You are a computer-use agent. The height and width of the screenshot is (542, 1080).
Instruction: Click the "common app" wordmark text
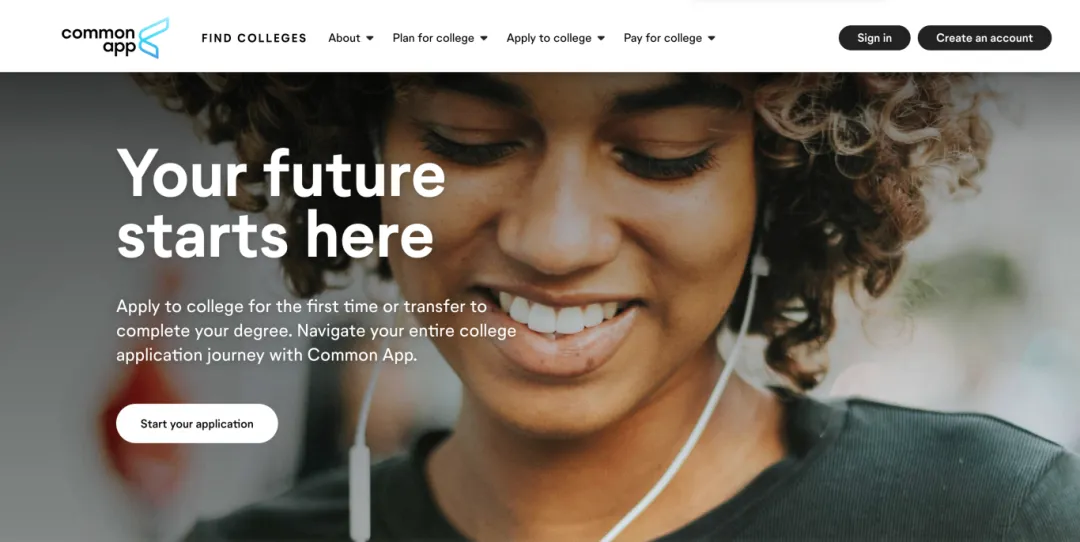pos(98,40)
